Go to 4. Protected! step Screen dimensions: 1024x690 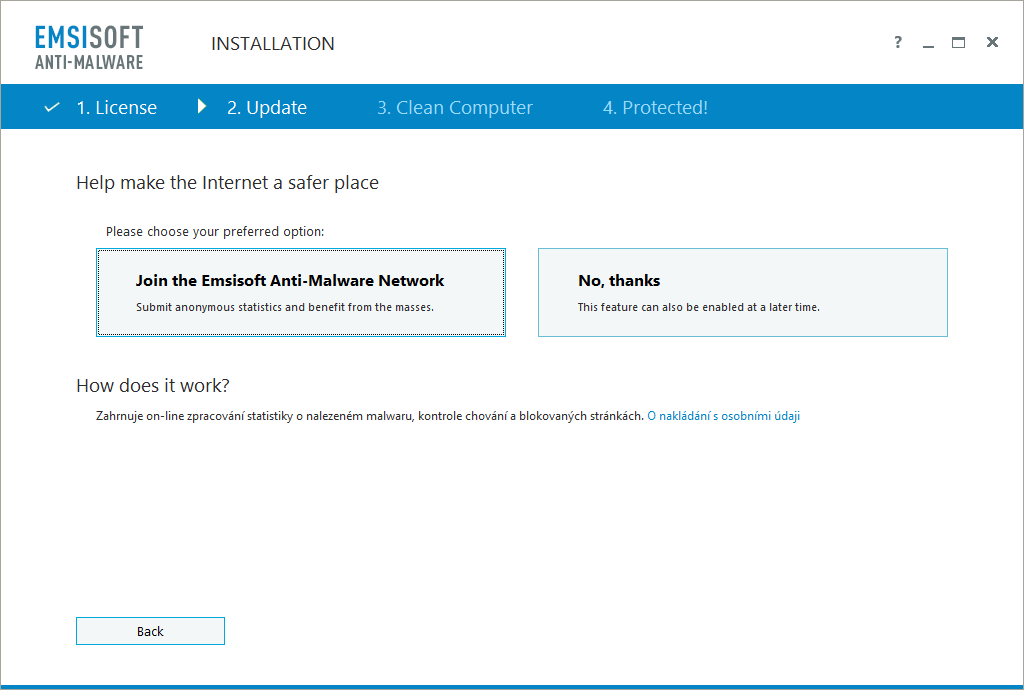point(655,107)
